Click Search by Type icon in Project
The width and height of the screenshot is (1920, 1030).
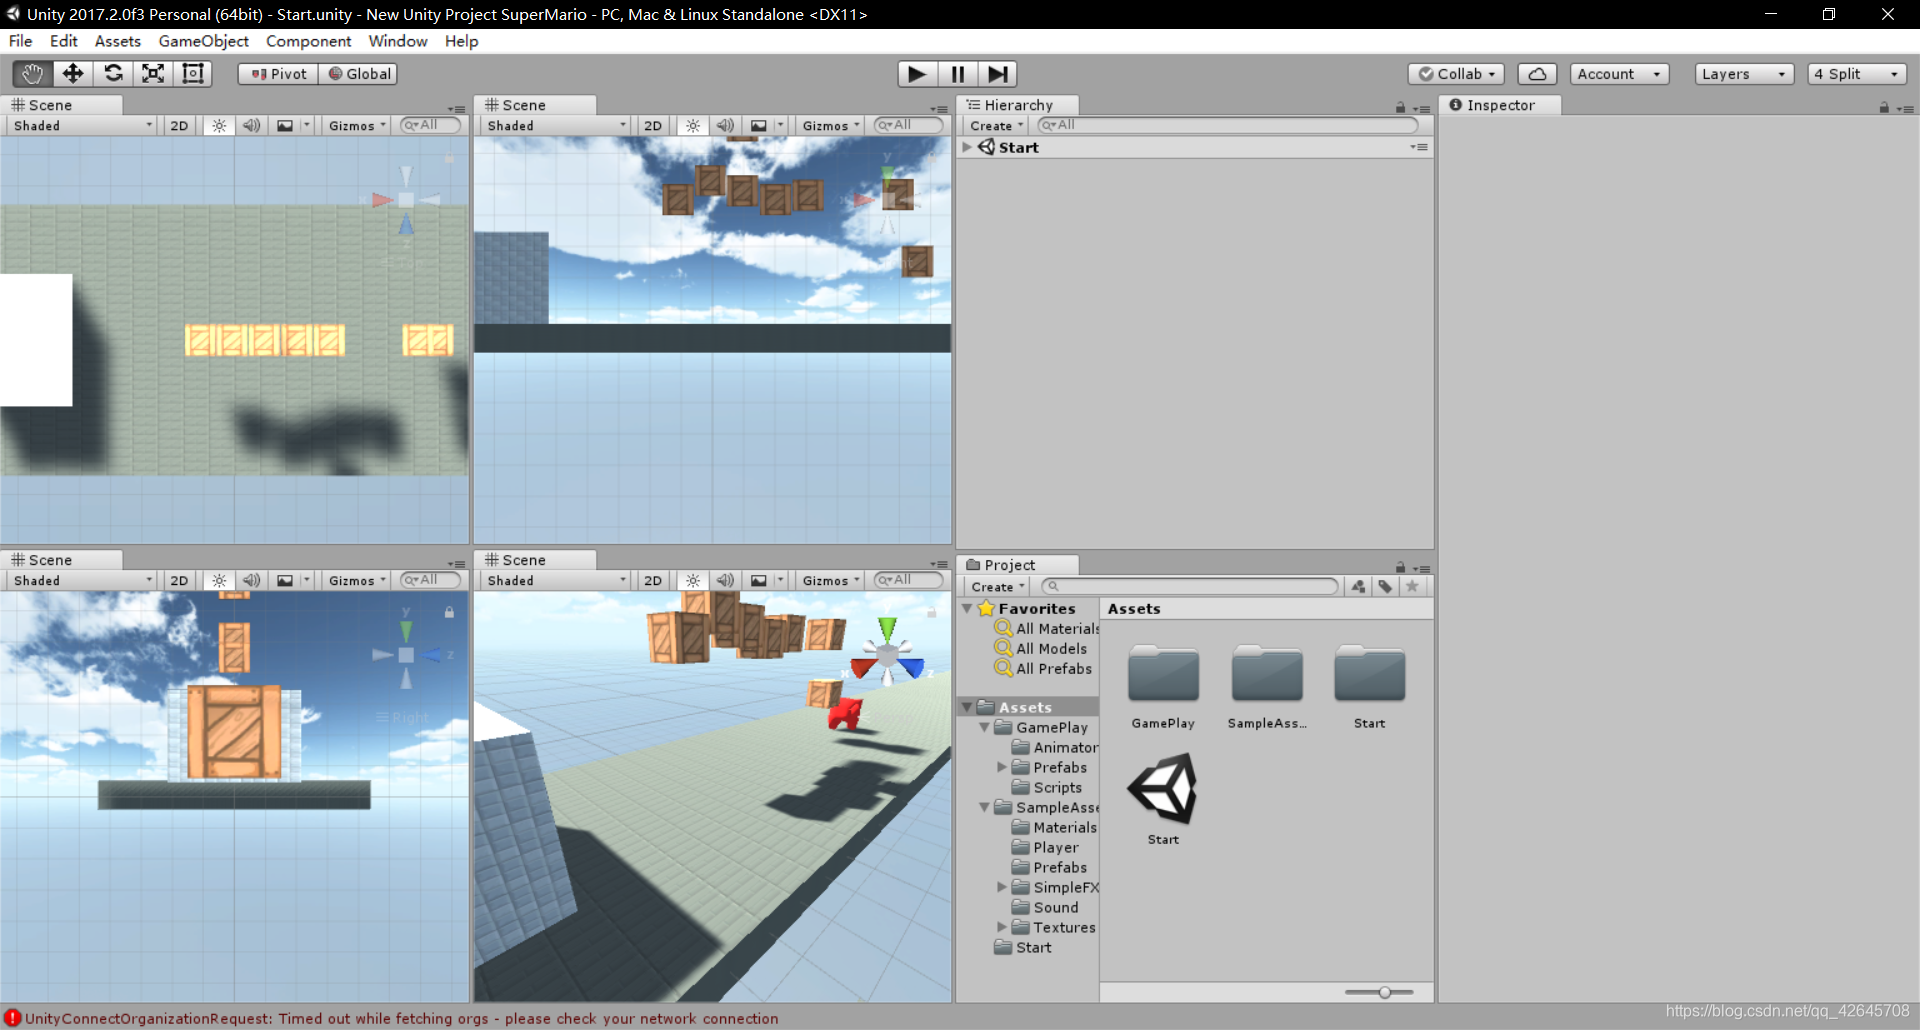point(1358,587)
